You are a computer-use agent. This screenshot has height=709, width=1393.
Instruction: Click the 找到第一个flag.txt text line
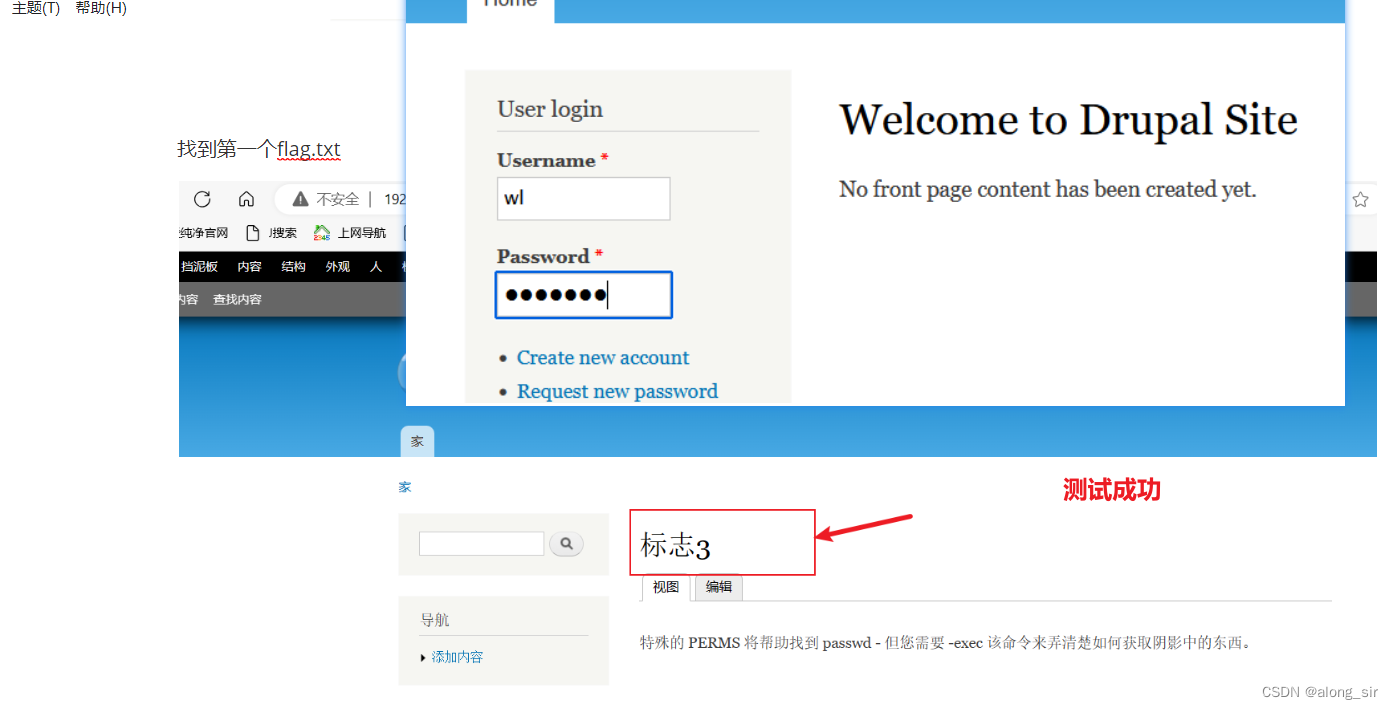click(x=259, y=150)
